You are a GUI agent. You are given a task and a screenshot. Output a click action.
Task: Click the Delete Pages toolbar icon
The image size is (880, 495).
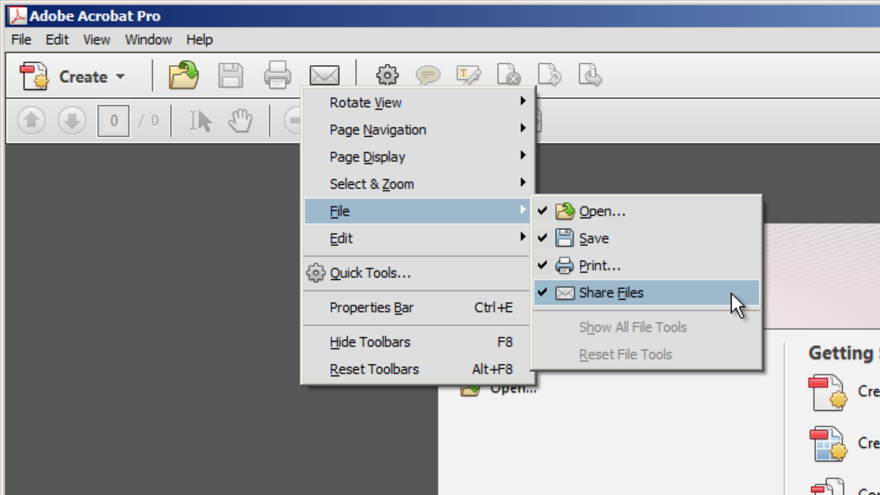pyautogui.click(x=508, y=75)
